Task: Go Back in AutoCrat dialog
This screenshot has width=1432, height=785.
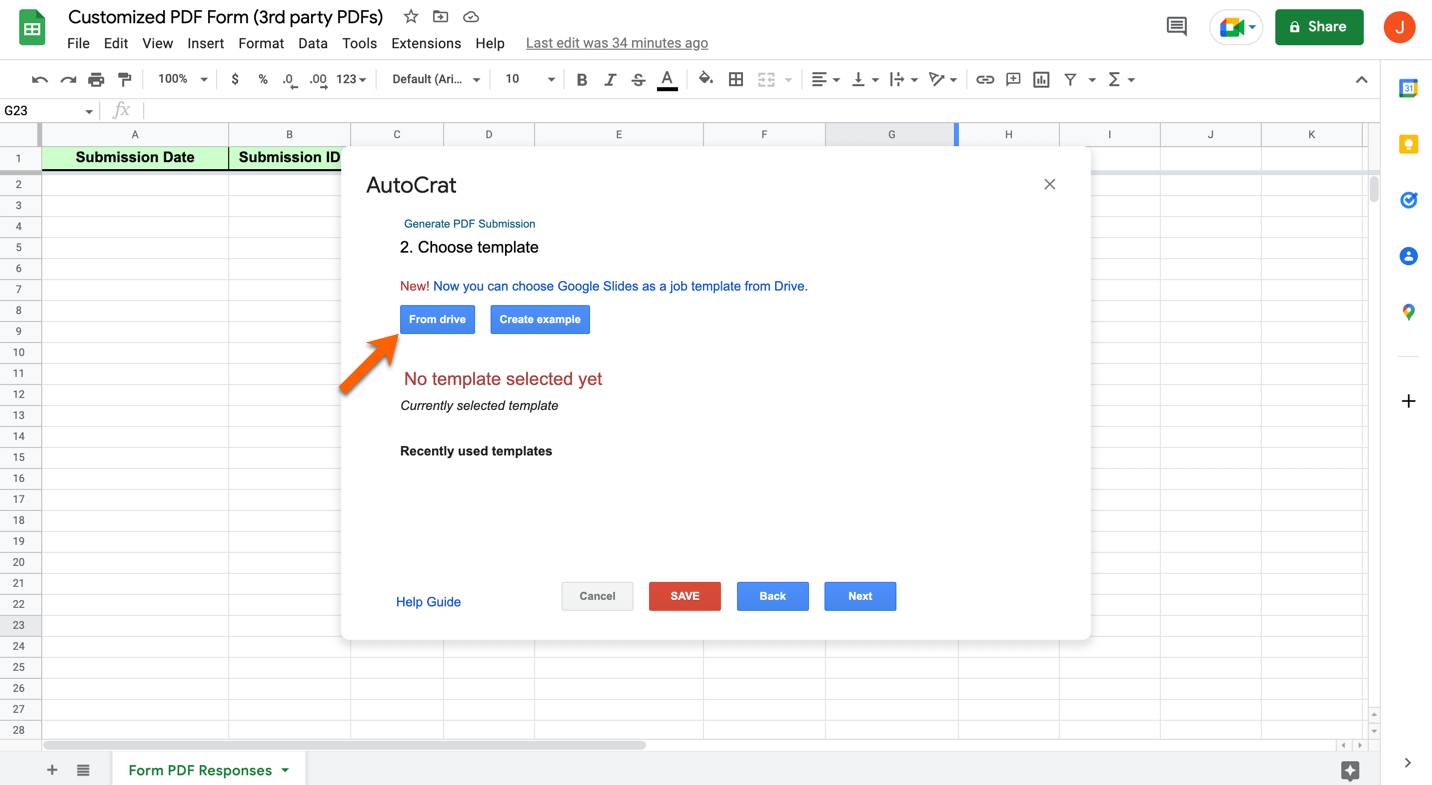Action: 772,596
